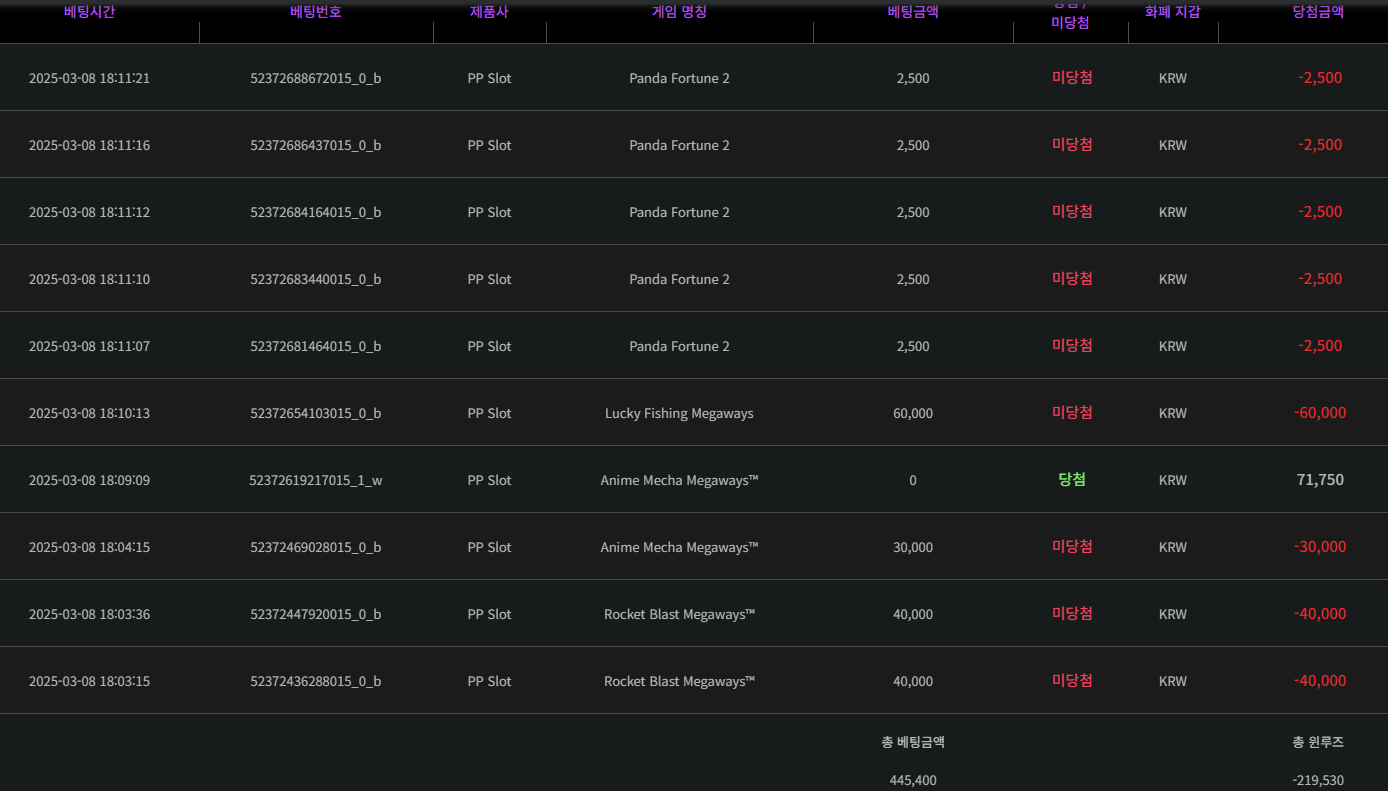Image resolution: width=1388 pixels, height=791 pixels.
Task: Select bet number 52372683440015_0_b
Action: click(316, 279)
